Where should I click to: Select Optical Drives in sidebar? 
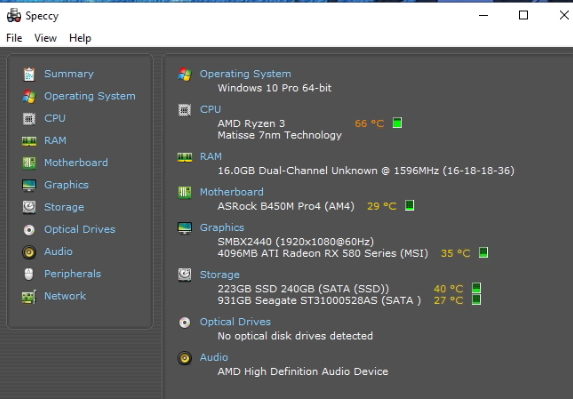pyautogui.click(x=80, y=229)
